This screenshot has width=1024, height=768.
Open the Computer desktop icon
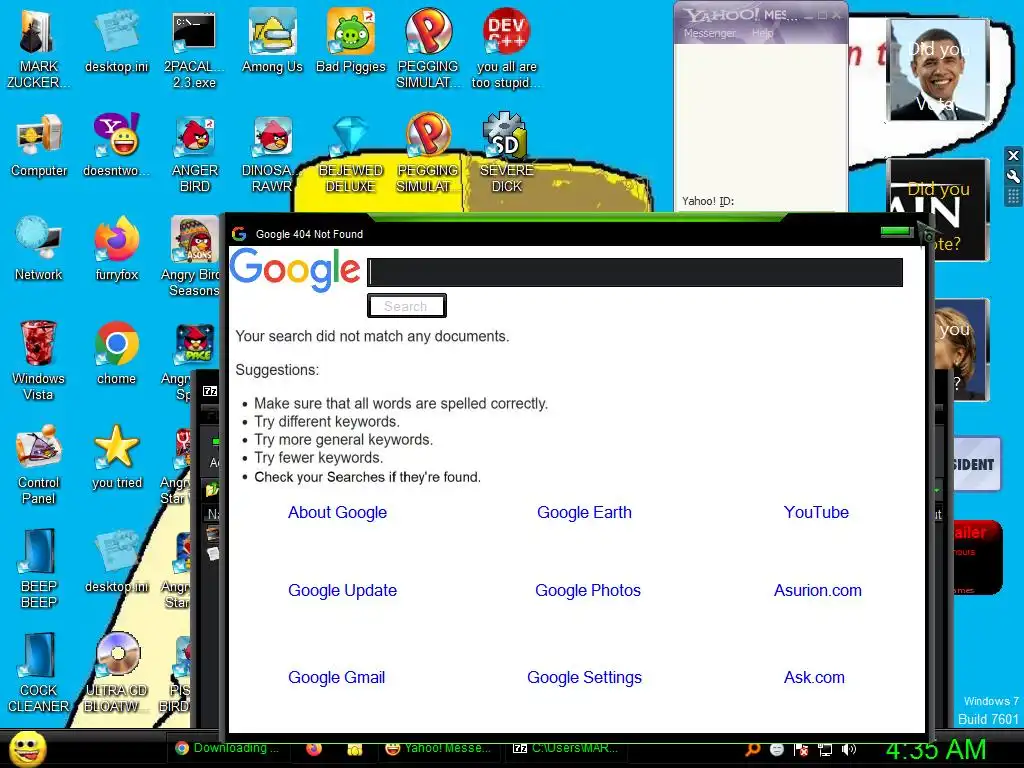[x=39, y=145]
